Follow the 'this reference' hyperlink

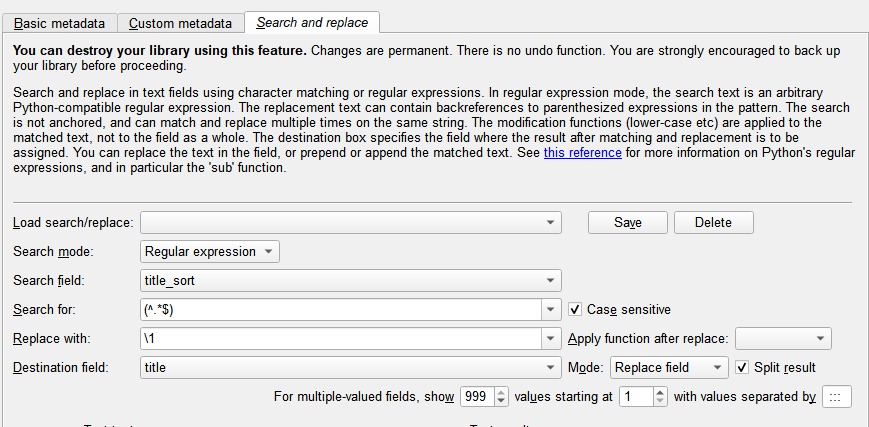point(582,153)
